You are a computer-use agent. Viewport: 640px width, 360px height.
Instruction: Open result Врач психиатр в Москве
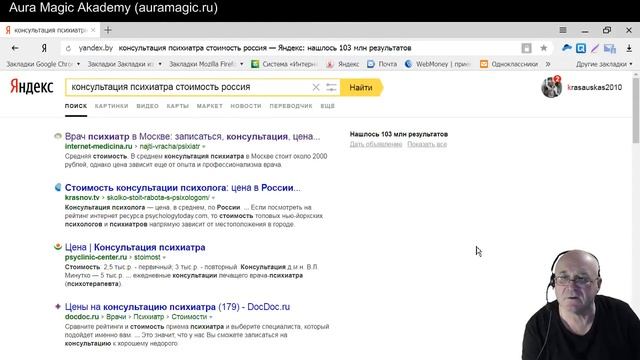pos(192,136)
